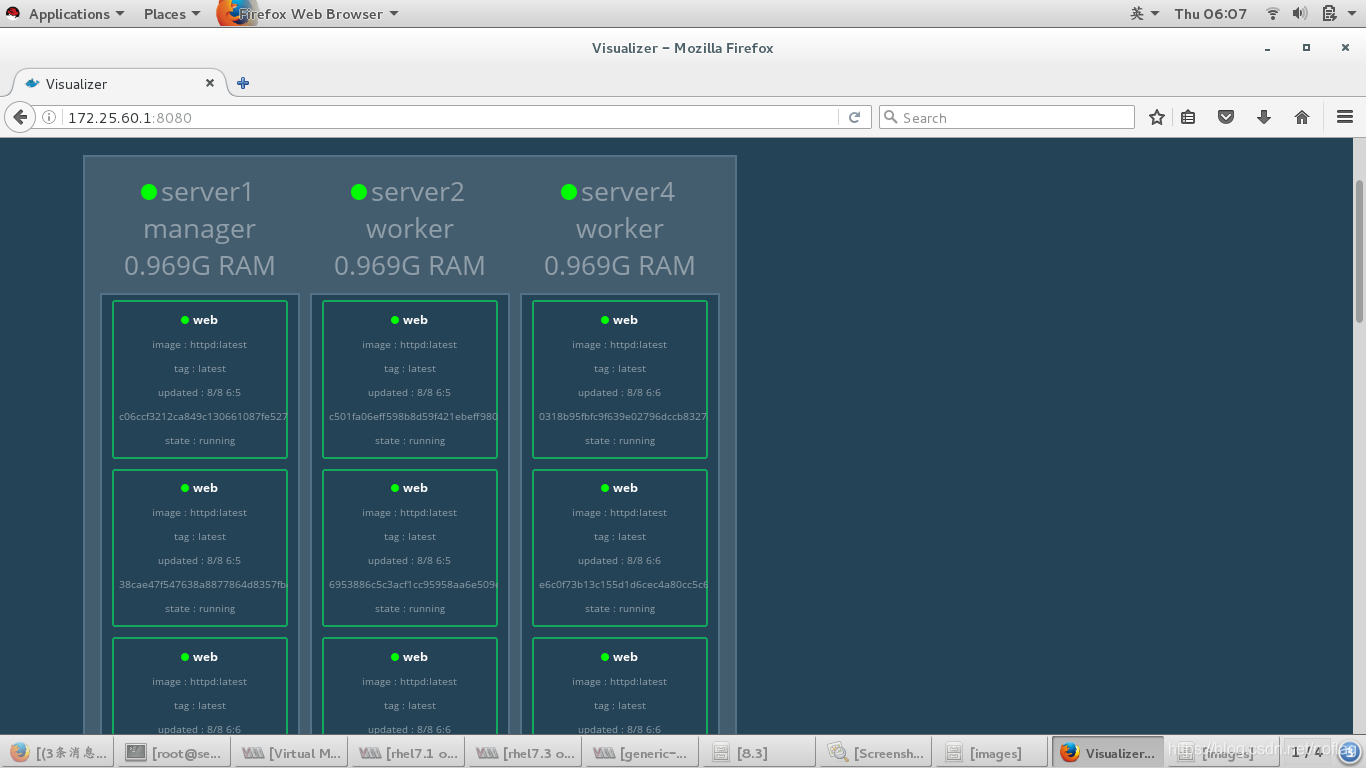Go to the Firefox home page

1302,117
